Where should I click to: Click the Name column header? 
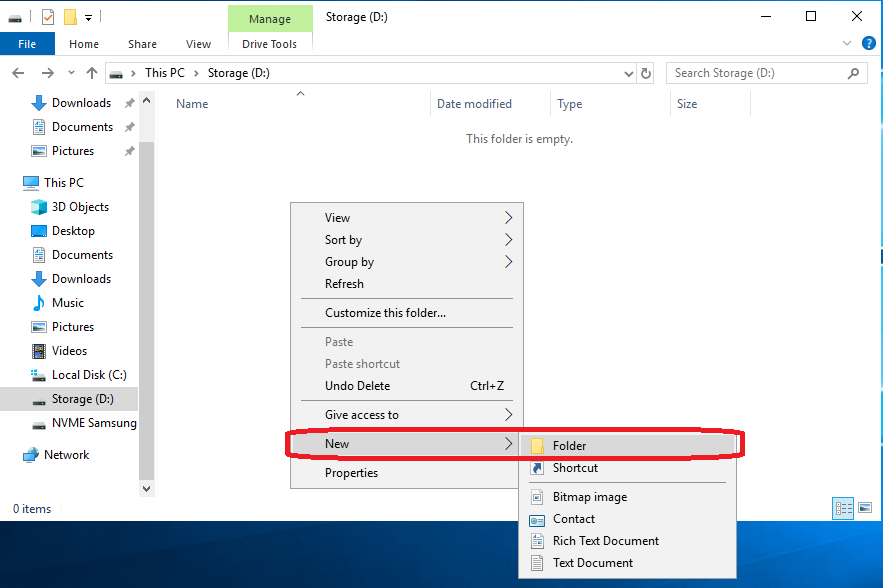point(192,104)
